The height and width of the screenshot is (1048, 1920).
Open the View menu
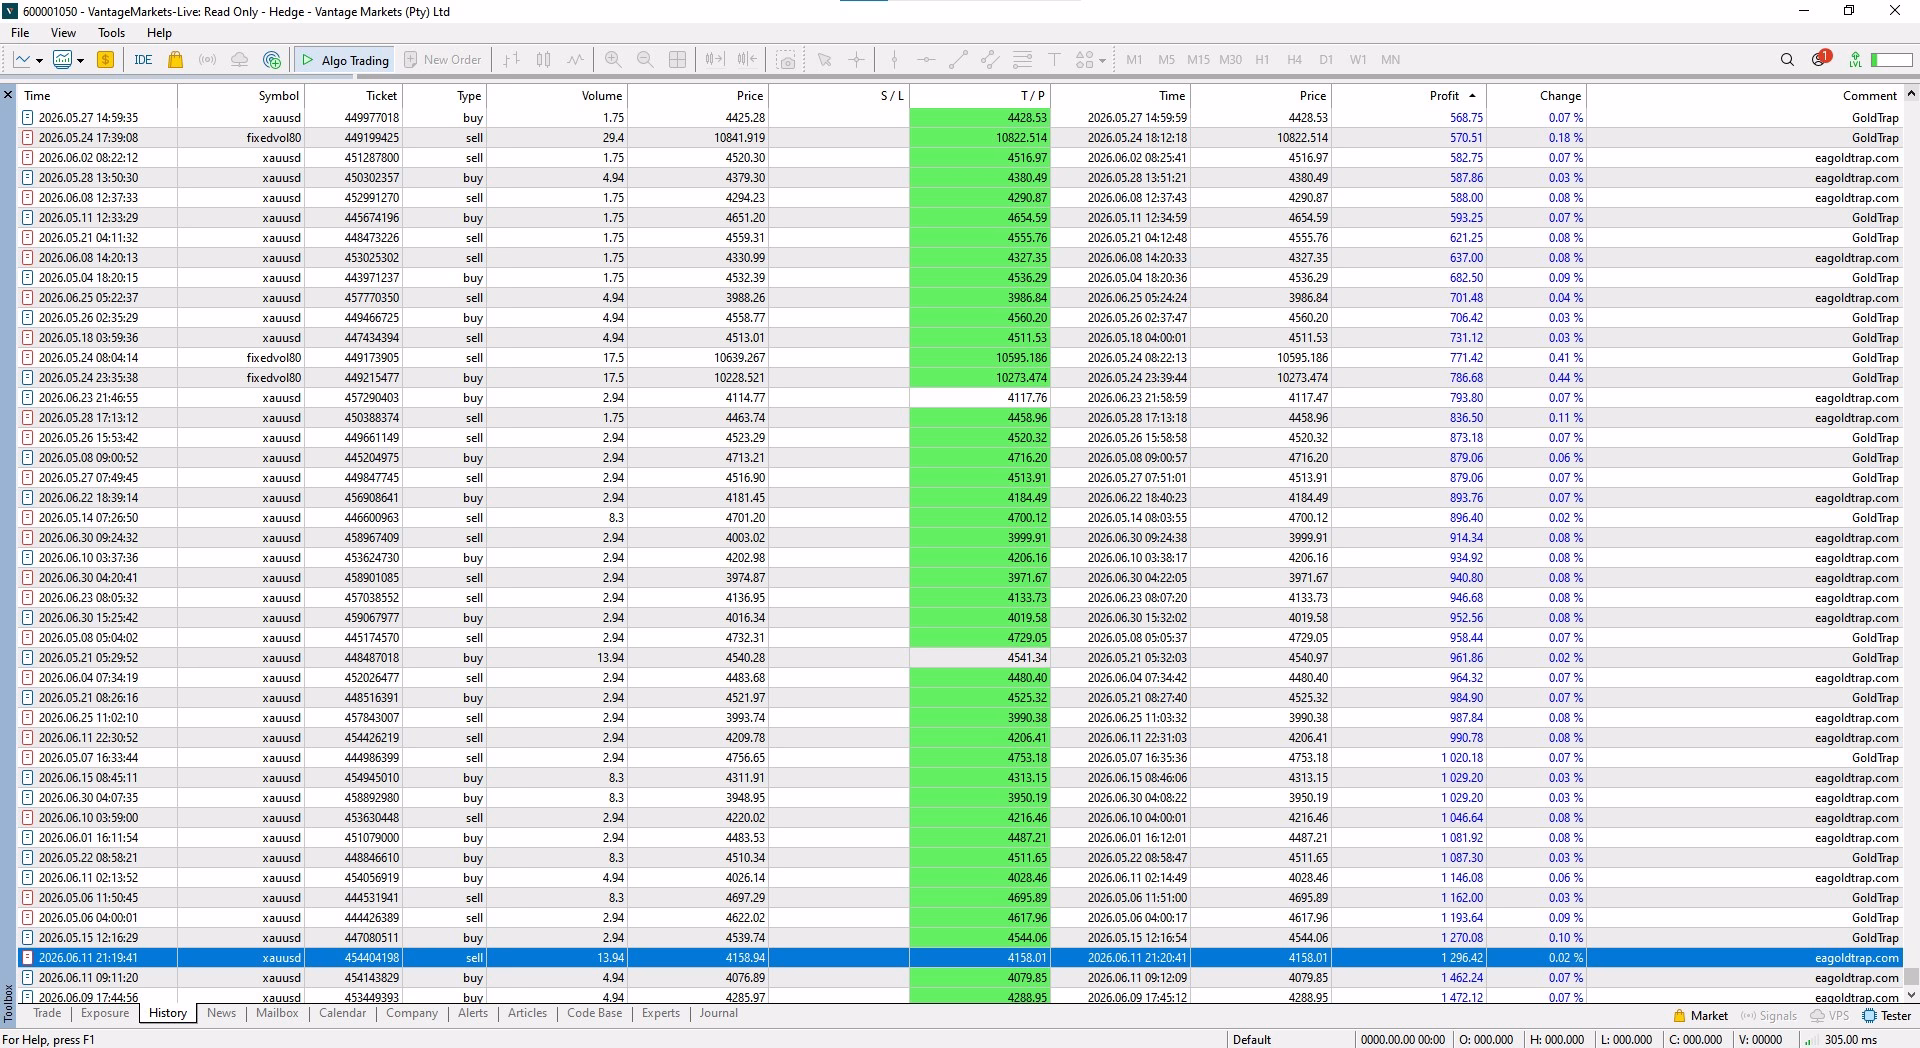pyautogui.click(x=63, y=33)
